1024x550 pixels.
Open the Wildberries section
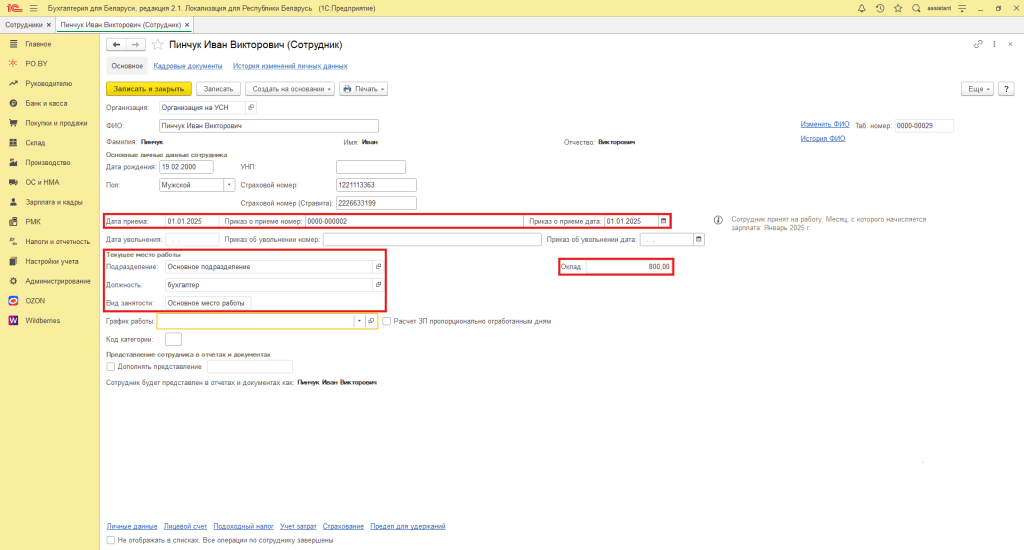pyautogui.click(x=42, y=321)
